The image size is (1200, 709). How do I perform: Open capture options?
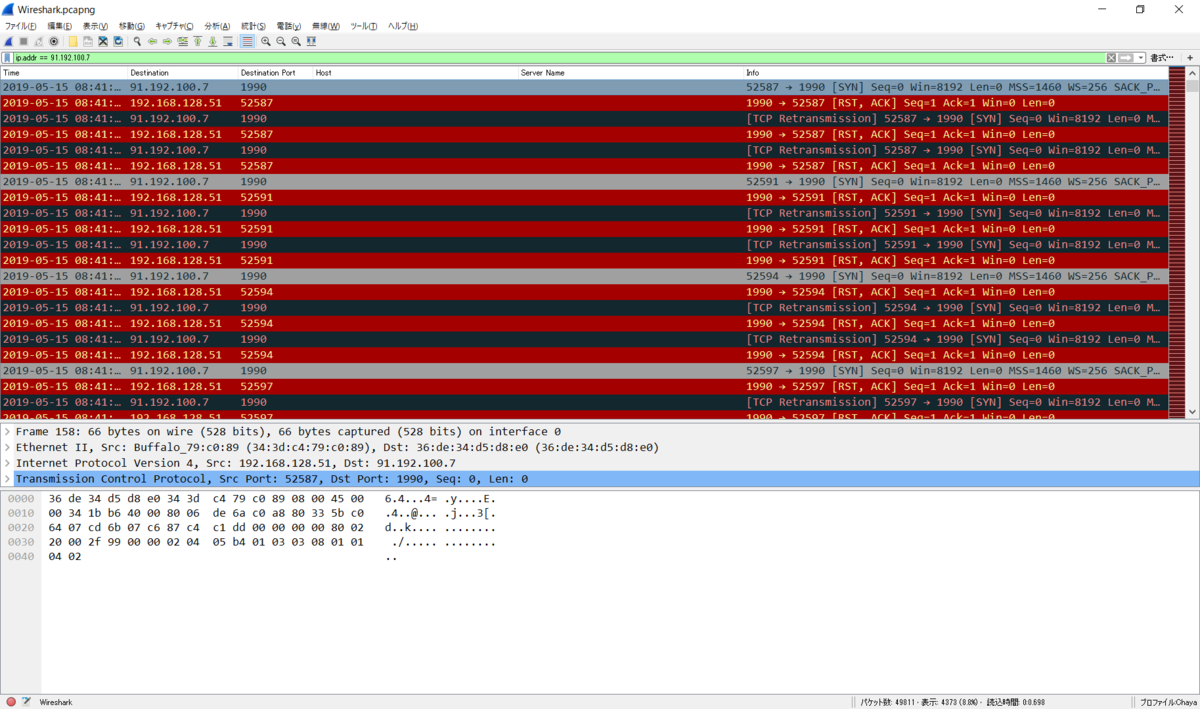(54, 41)
